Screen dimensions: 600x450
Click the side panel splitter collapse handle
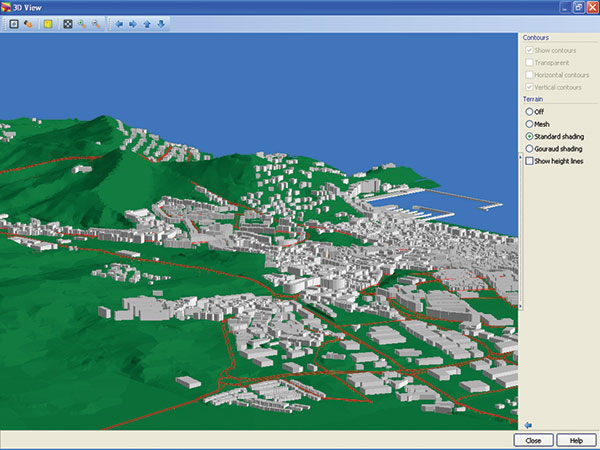pyautogui.click(x=520, y=232)
